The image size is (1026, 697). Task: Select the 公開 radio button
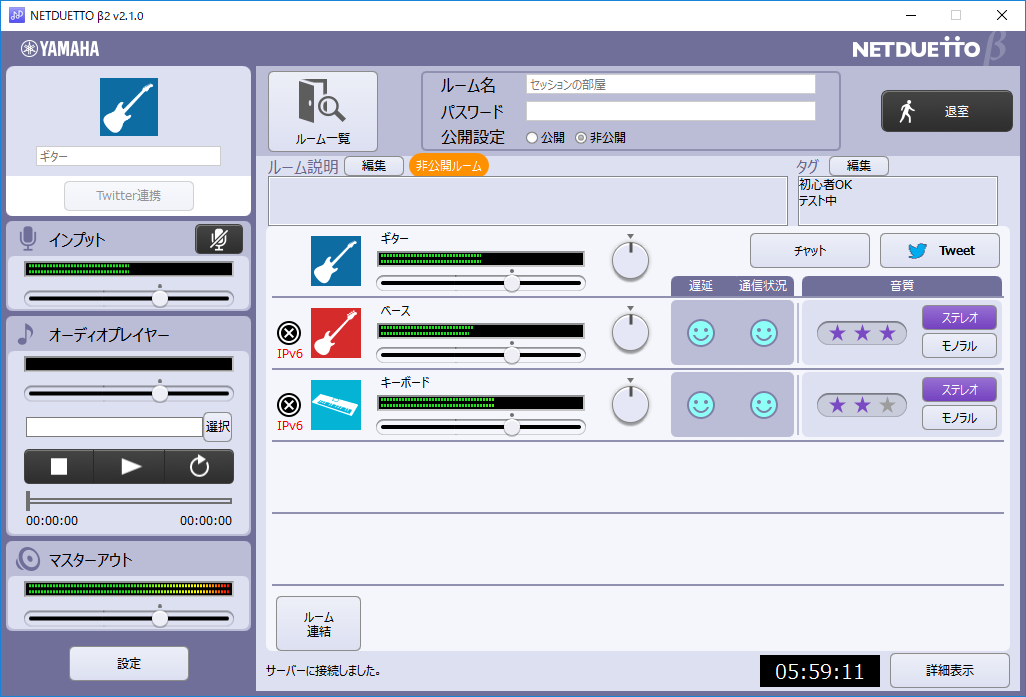[x=532, y=138]
